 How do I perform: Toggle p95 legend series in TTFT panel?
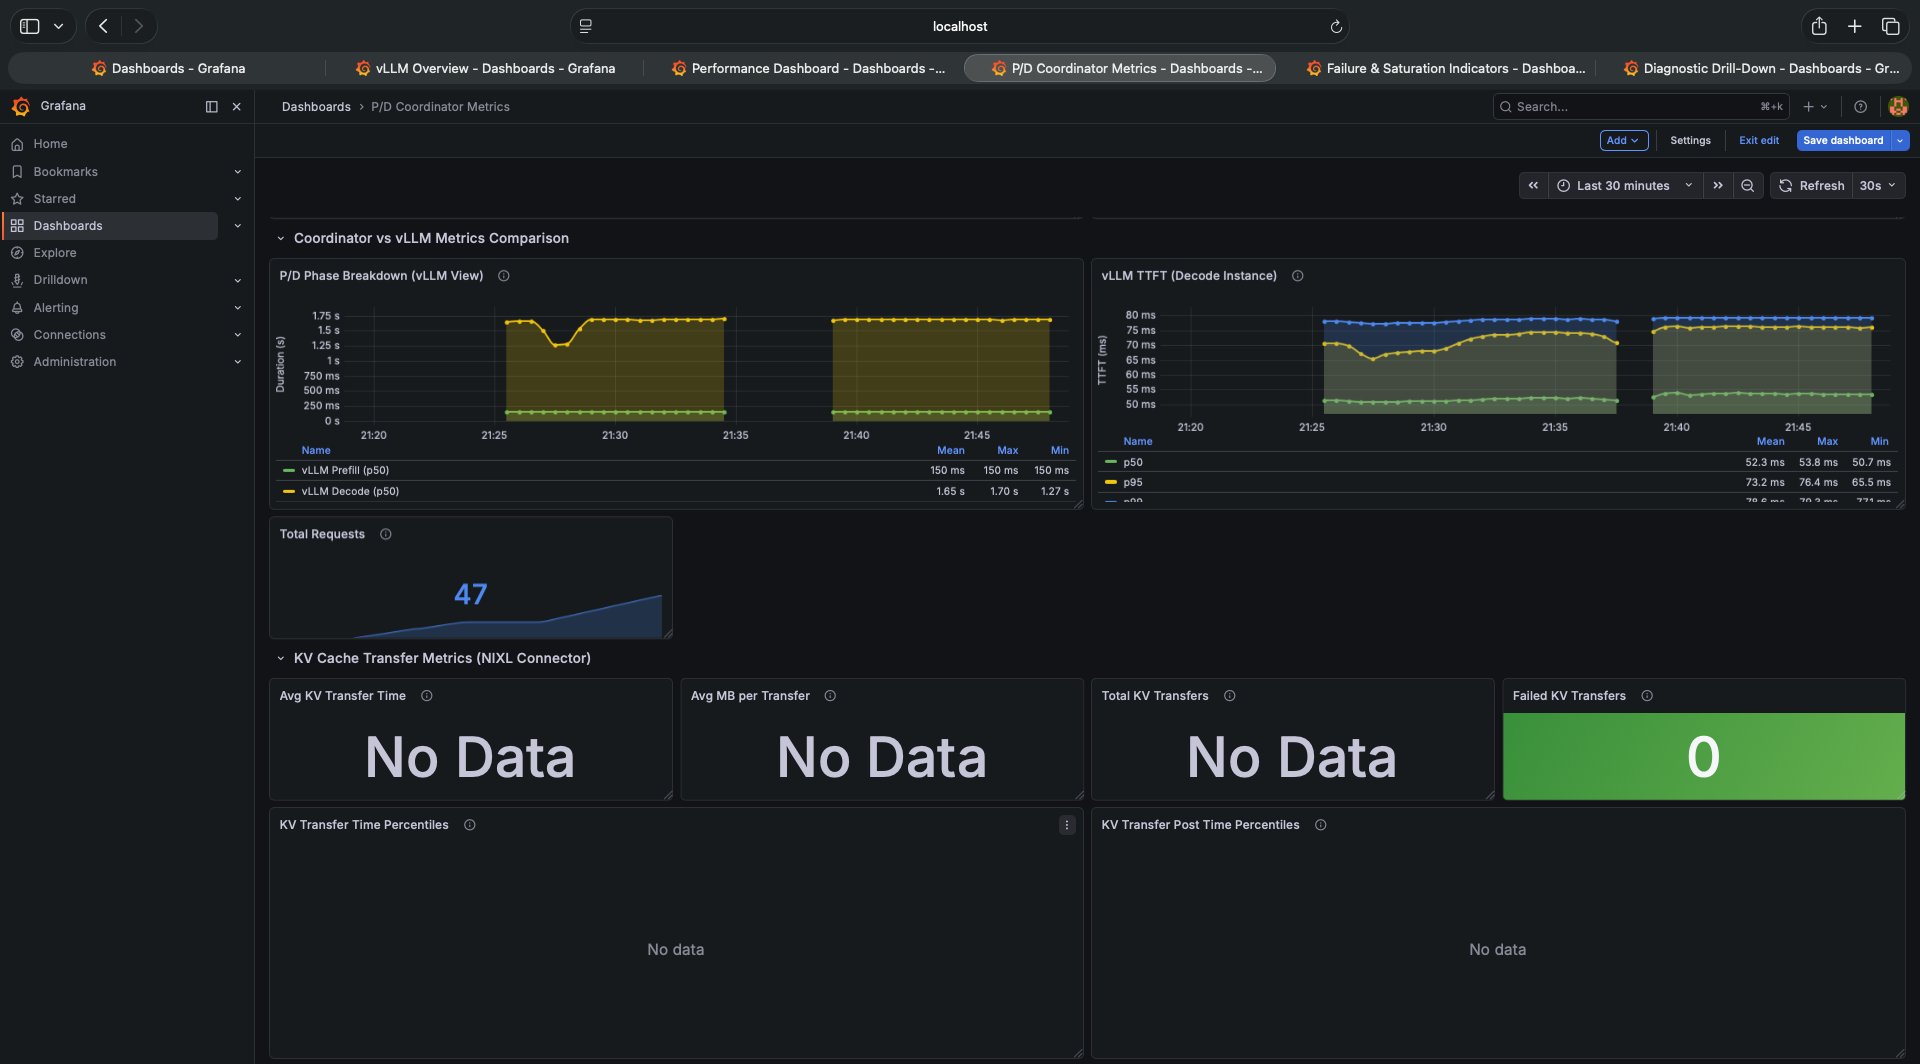tap(1132, 482)
